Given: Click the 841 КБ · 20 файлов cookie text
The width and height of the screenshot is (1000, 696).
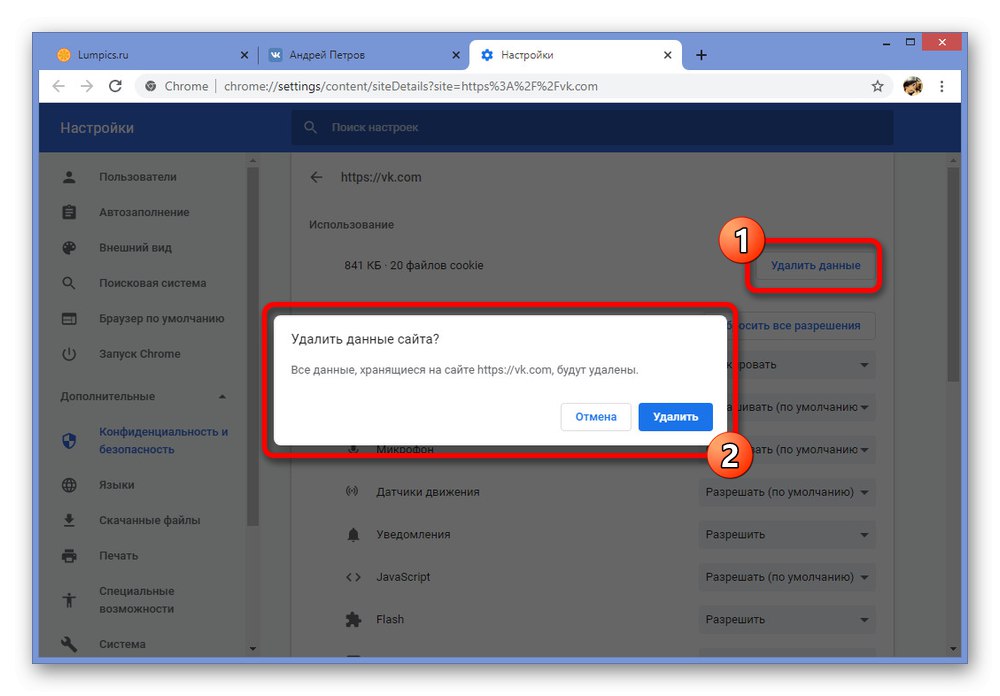Looking at the screenshot, I should pos(414,265).
